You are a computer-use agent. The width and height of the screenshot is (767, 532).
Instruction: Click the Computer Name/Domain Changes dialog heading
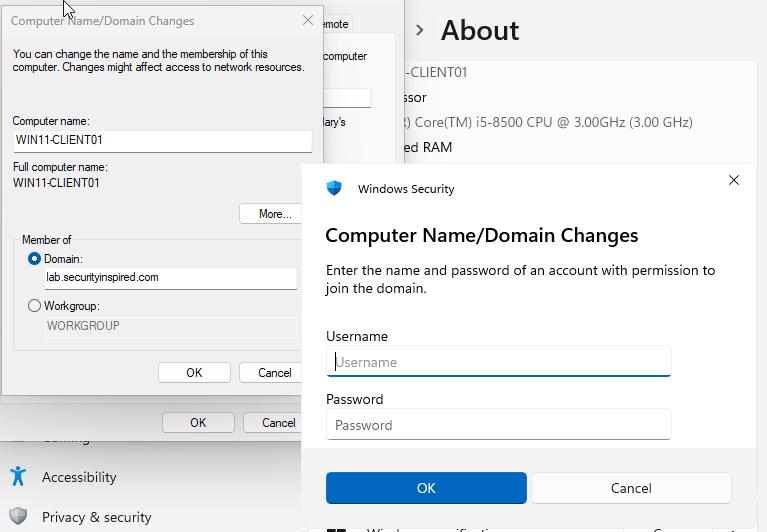(x=481, y=235)
